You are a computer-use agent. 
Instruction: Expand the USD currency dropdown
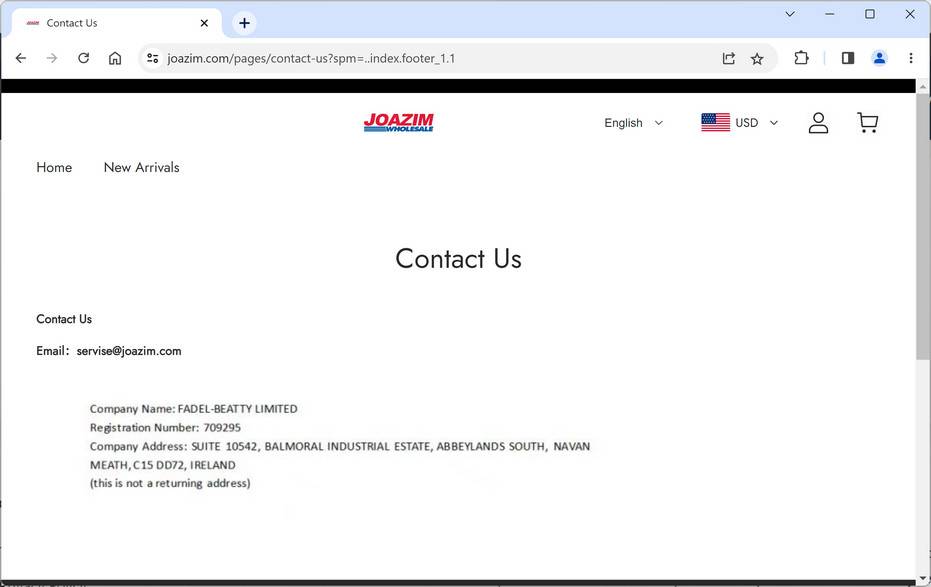pyautogui.click(x=756, y=123)
